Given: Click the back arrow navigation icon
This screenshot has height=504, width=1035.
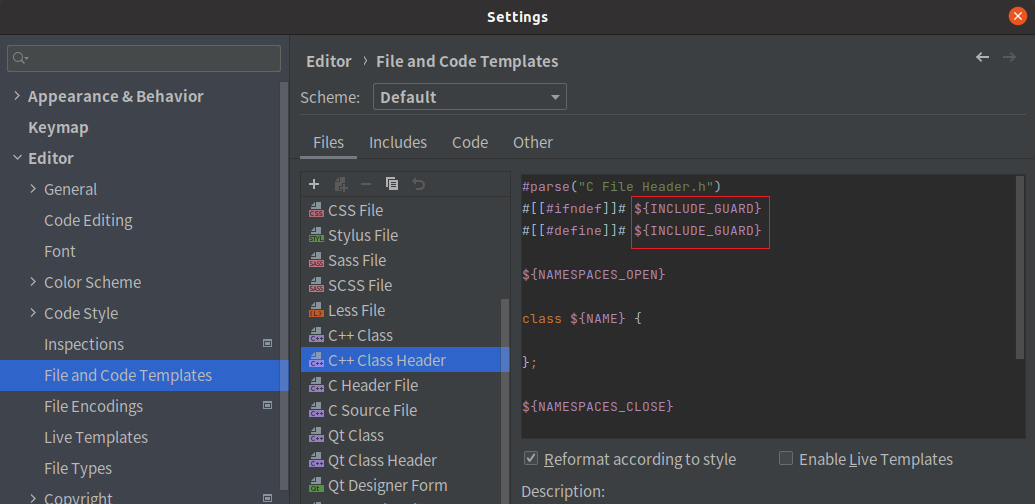Looking at the screenshot, I should pos(982,57).
